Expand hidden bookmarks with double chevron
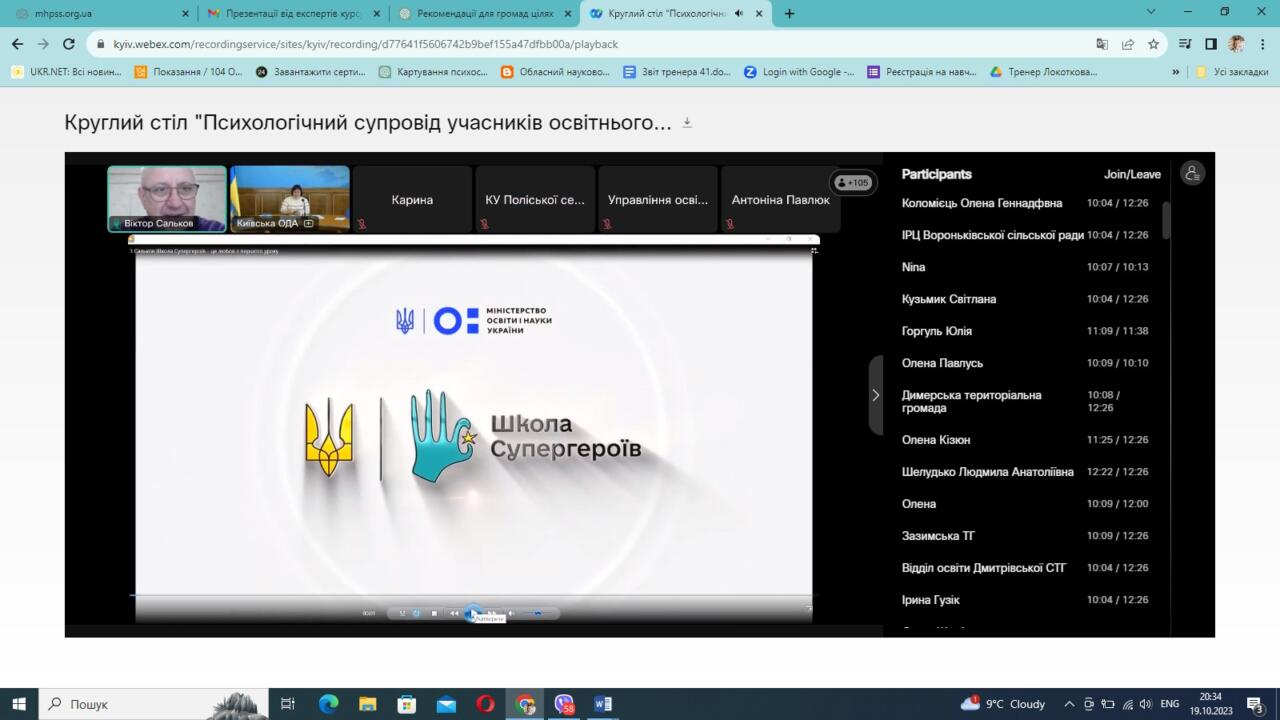Screen dimensions: 1280x720 click(1176, 72)
